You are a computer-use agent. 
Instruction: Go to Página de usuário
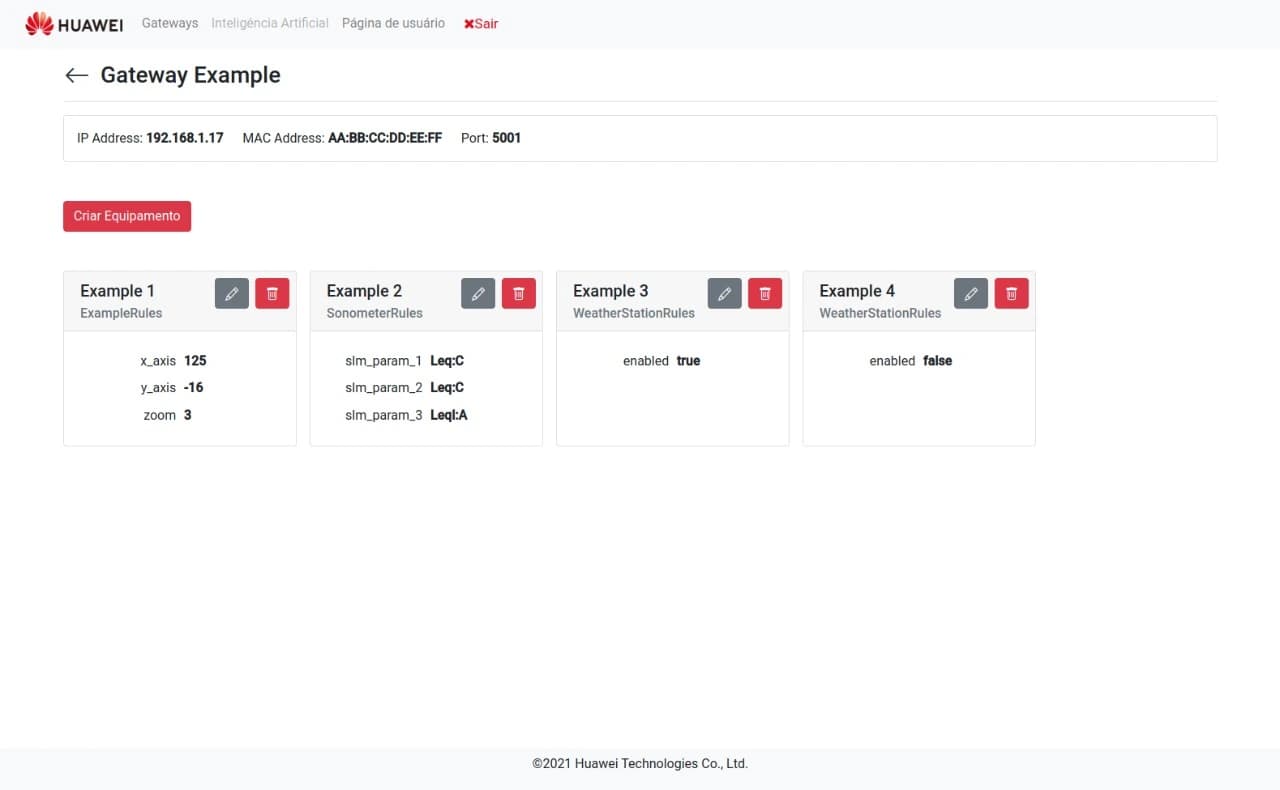click(393, 23)
